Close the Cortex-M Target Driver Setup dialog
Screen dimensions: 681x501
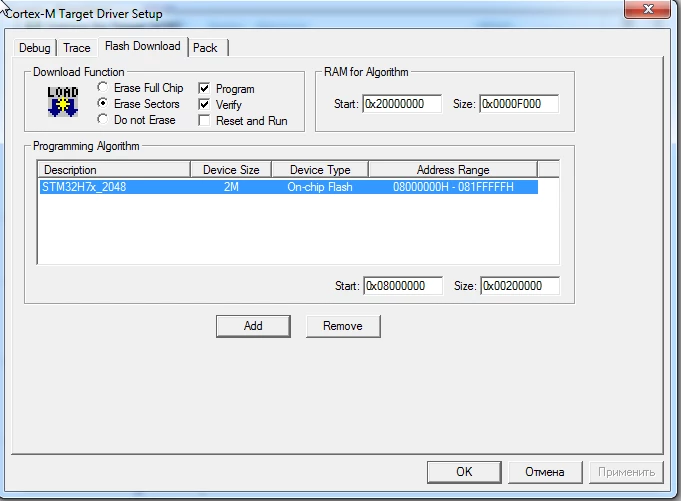[648, 9]
